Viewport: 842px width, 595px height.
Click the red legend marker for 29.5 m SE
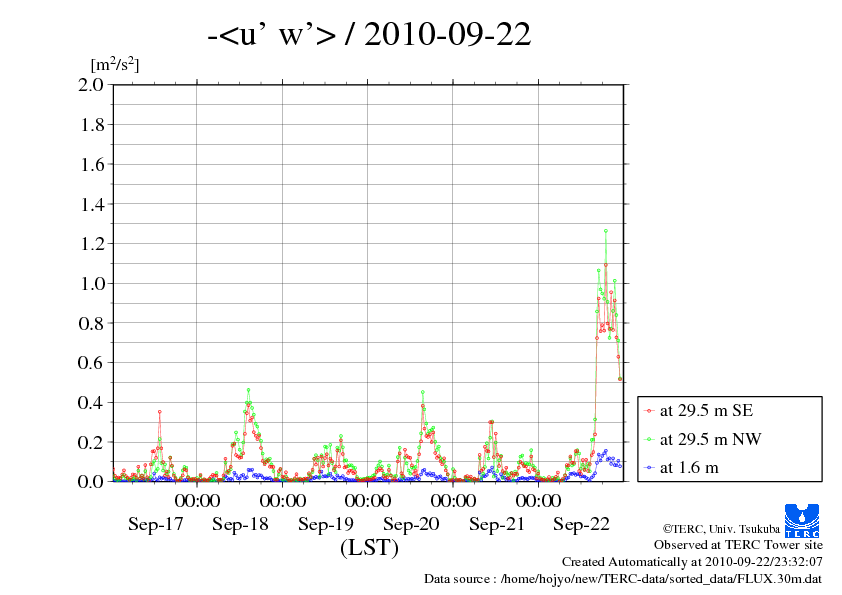649,411
